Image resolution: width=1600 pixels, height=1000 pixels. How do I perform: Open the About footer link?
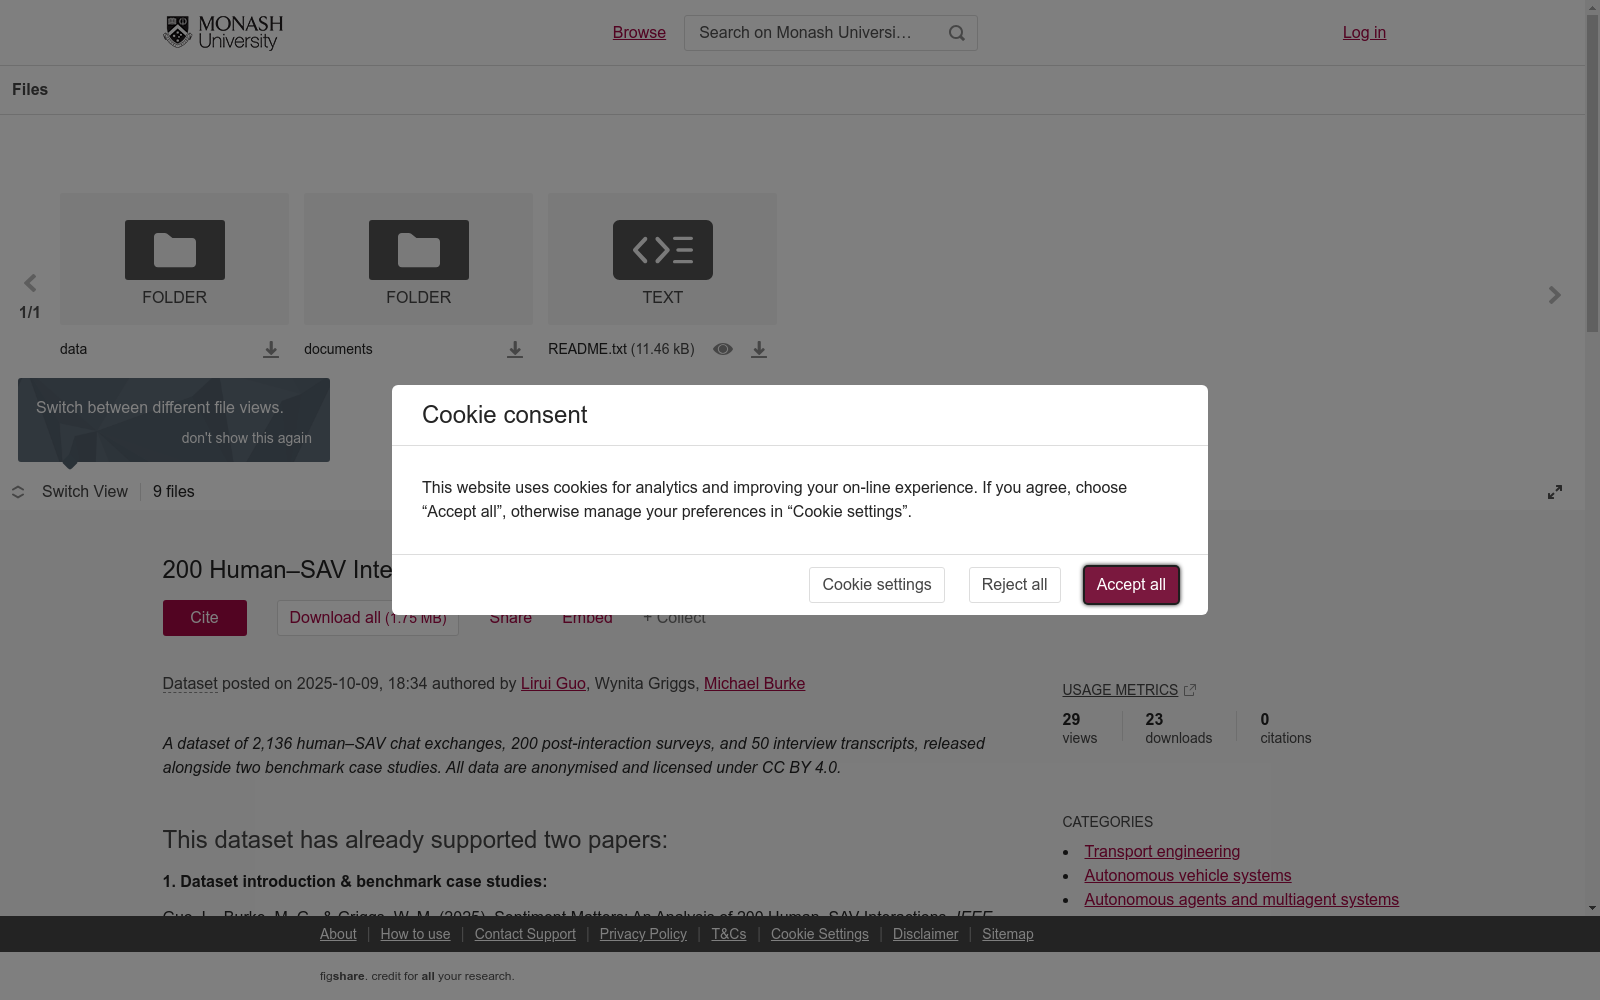338,934
